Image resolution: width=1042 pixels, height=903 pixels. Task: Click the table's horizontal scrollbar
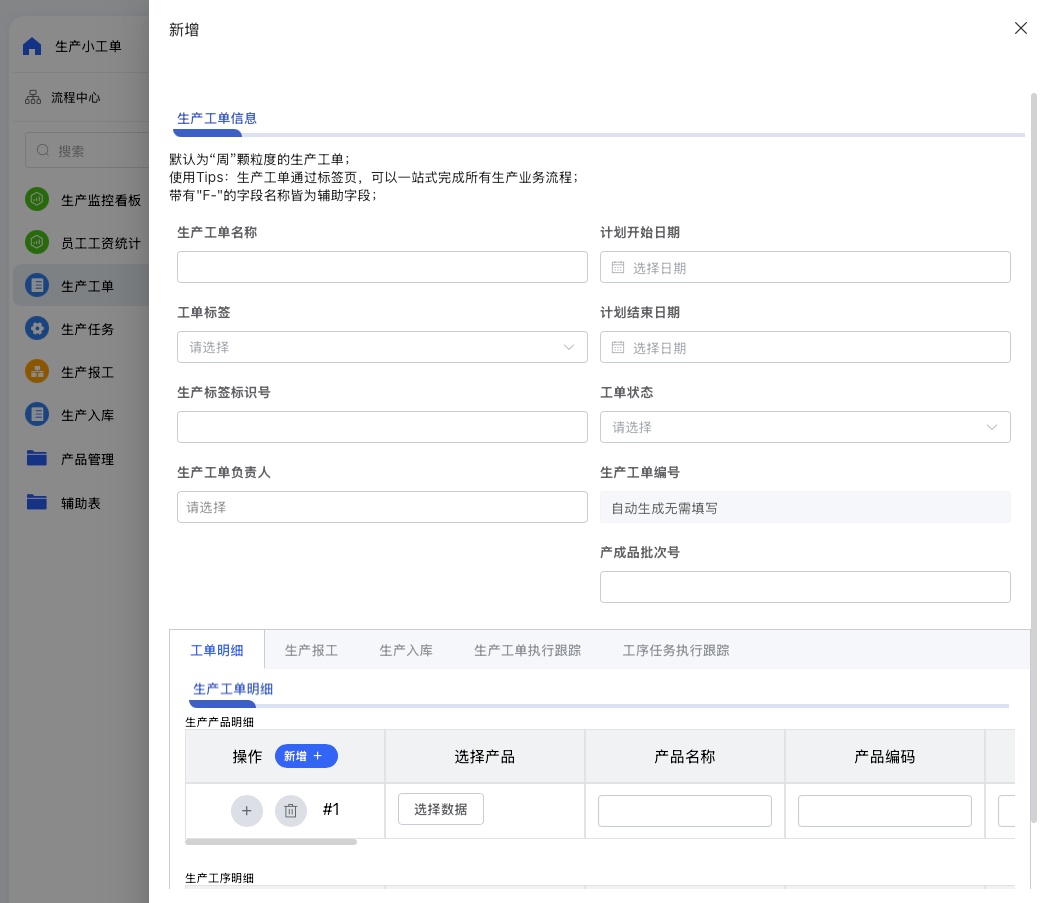tap(271, 842)
